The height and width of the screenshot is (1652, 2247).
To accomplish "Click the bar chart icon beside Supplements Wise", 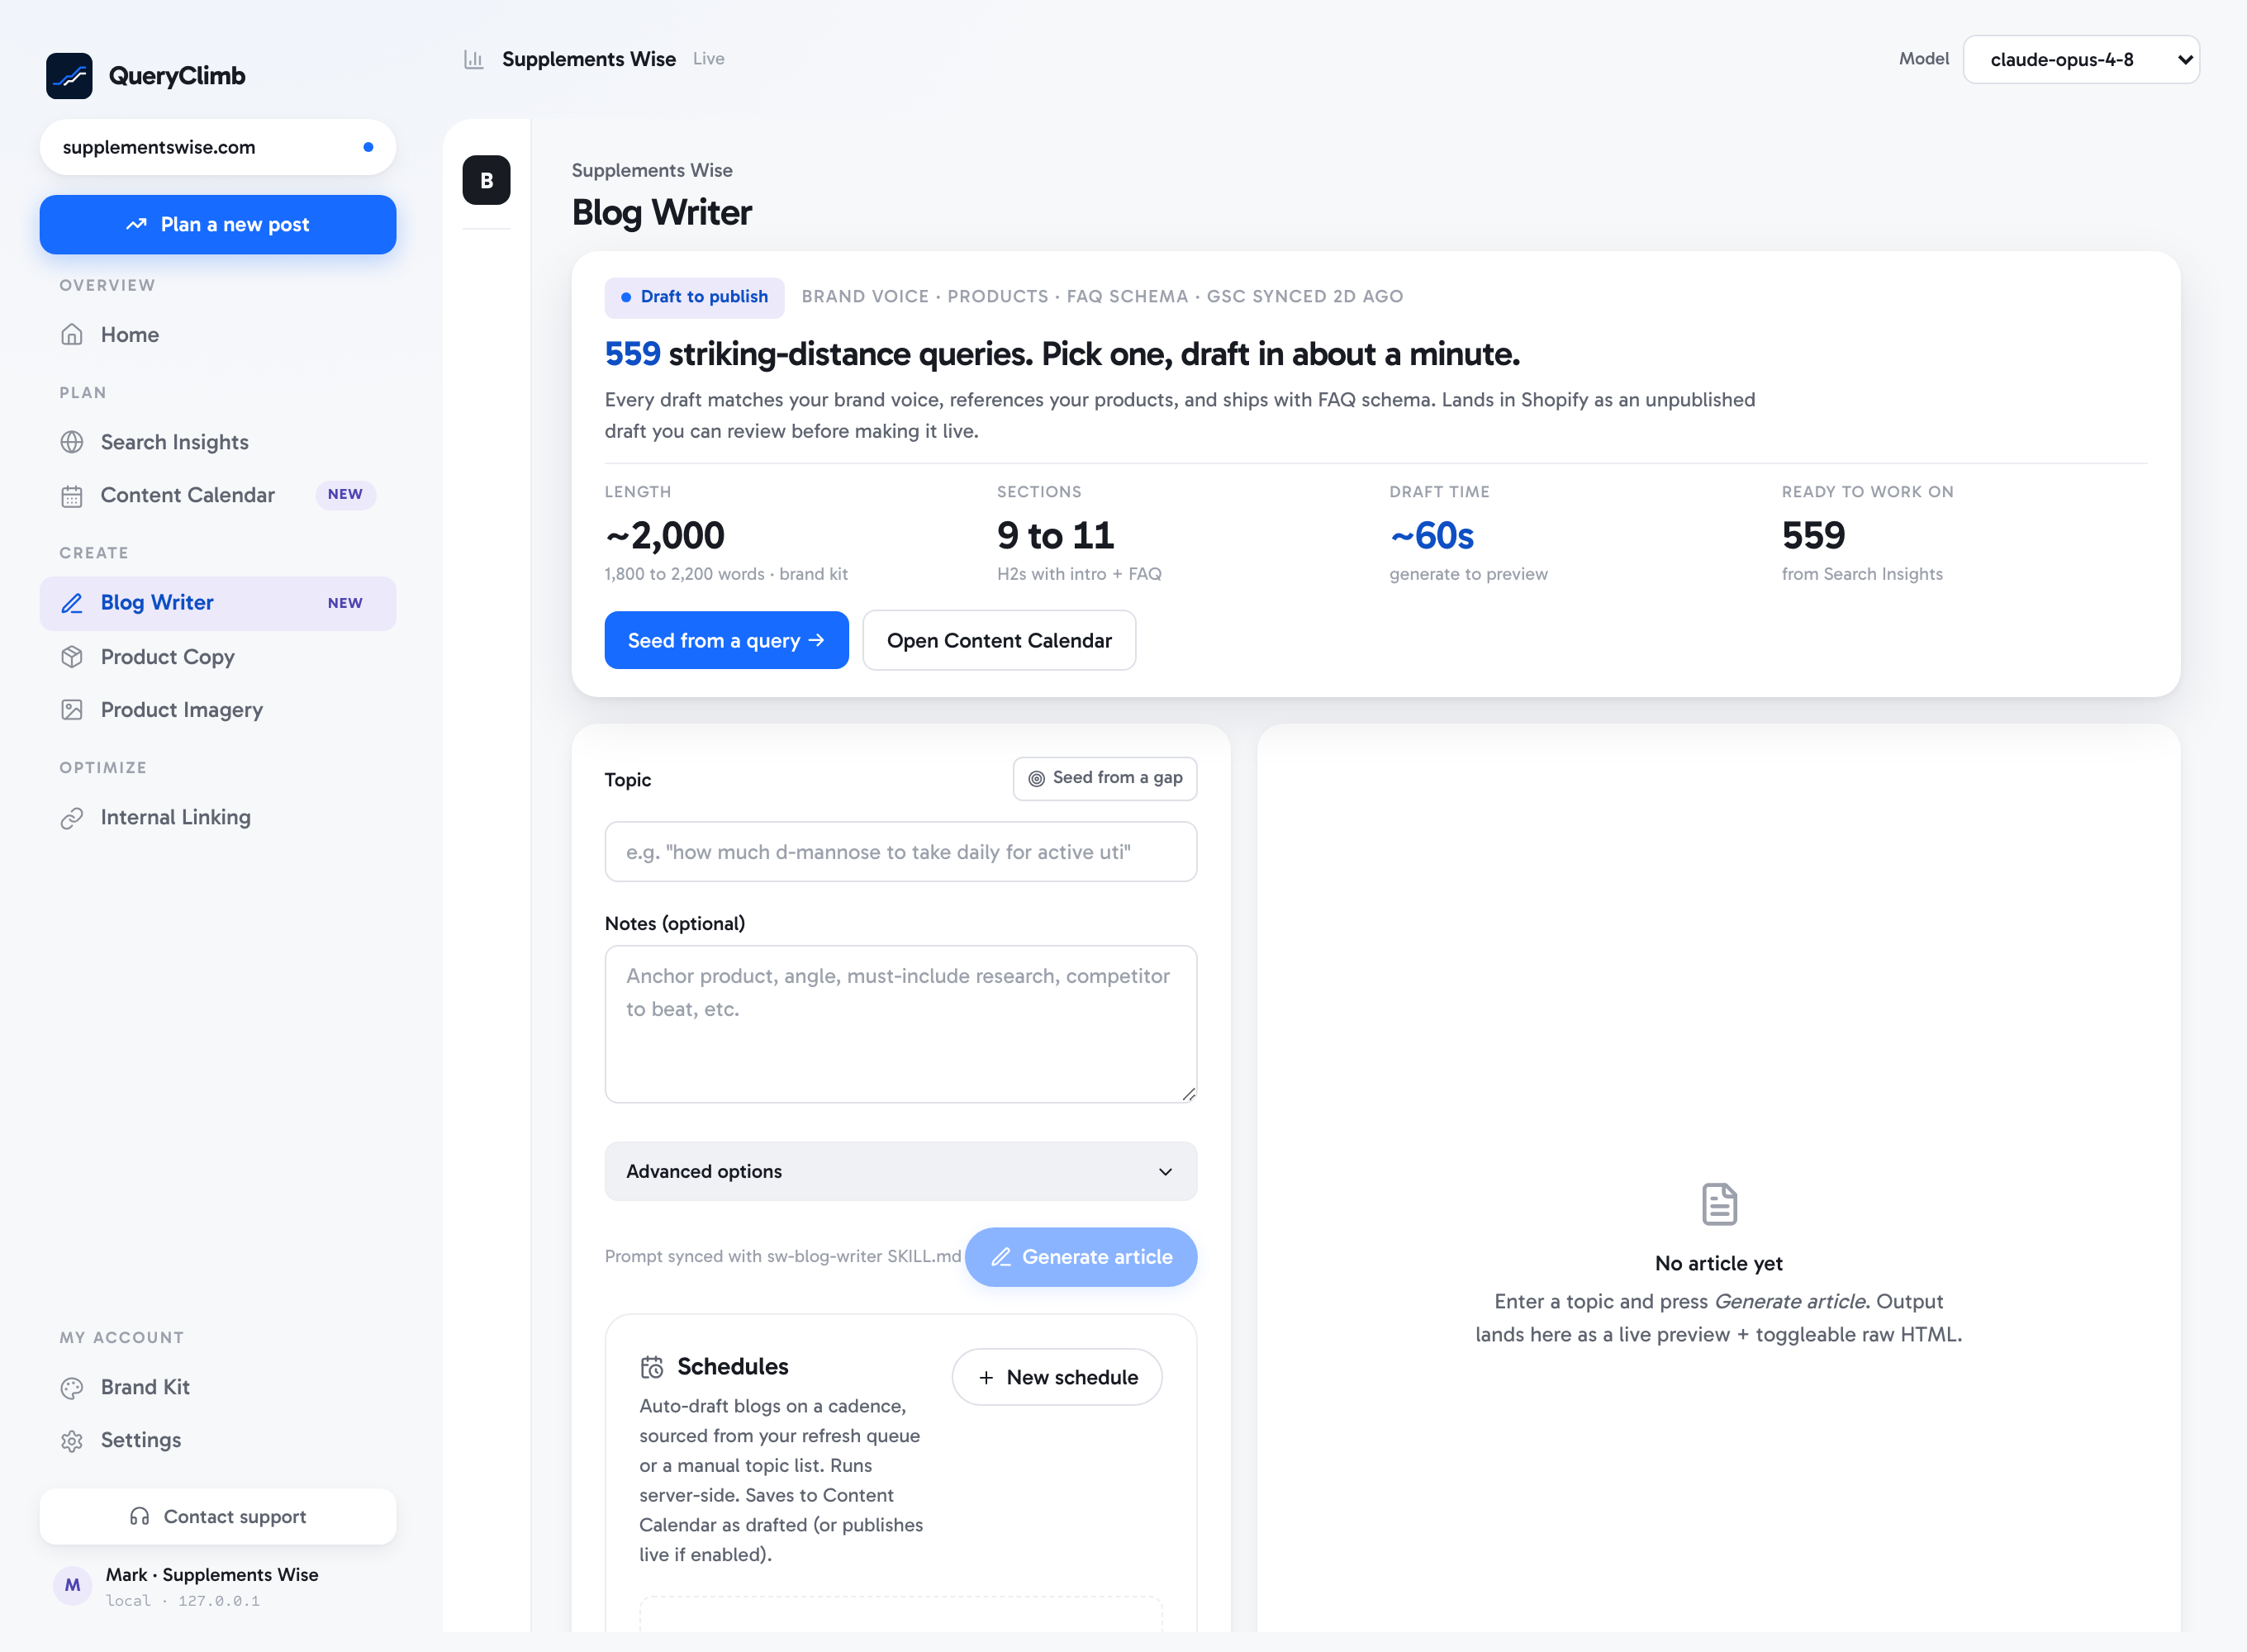I will point(474,60).
